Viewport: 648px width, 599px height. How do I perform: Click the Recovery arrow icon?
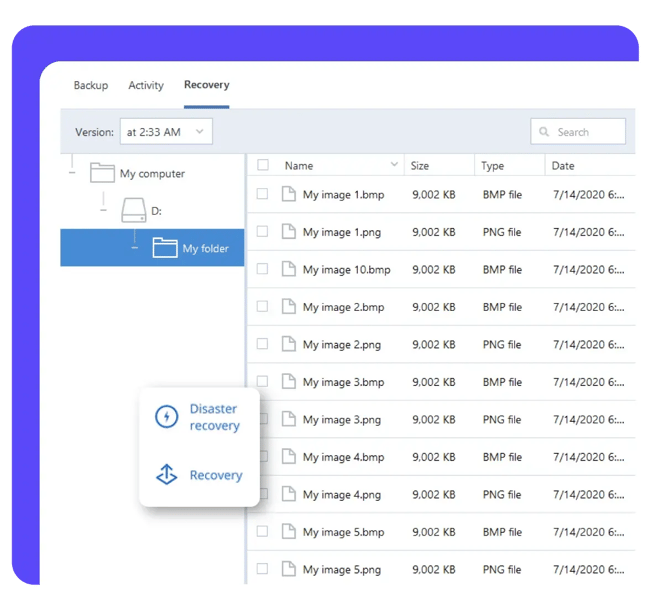(x=166, y=475)
